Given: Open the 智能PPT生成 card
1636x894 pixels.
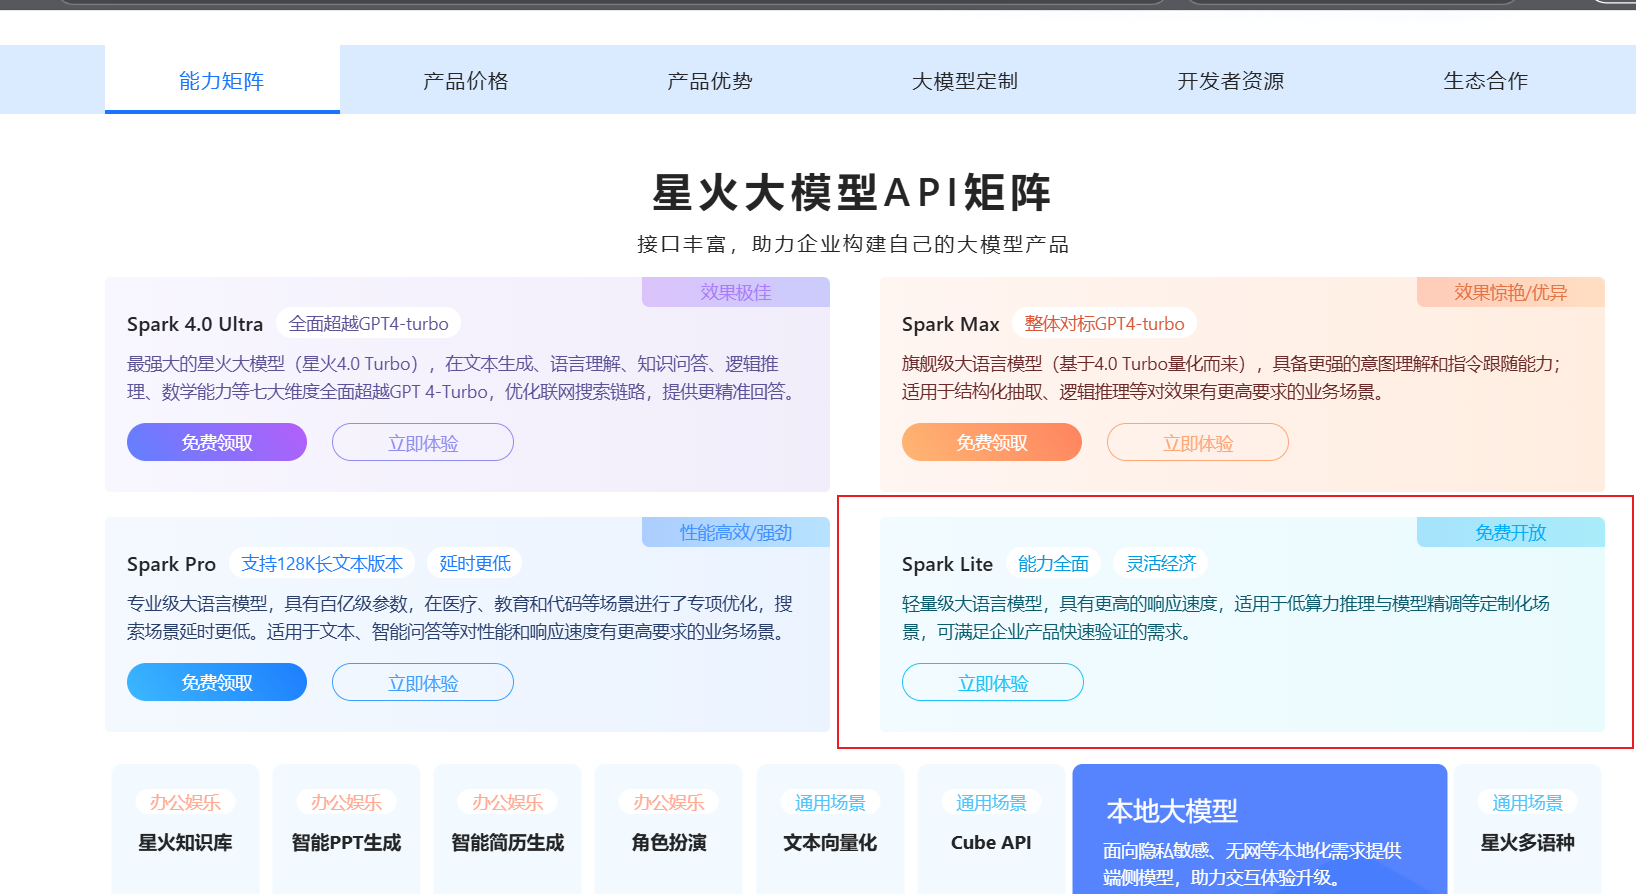Looking at the screenshot, I should point(346,829).
